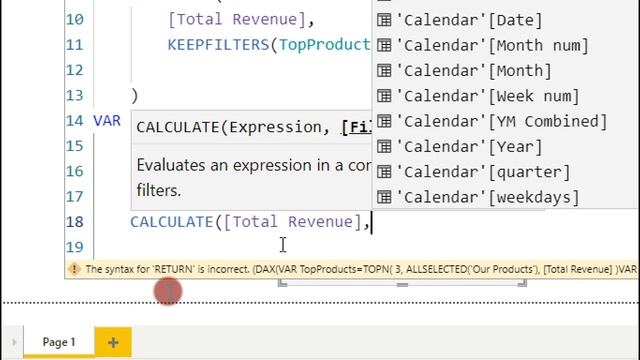The image size is (640, 360).
Task: Click table icon beside 'Calendar'[Month num]
Action: point(384,45)
